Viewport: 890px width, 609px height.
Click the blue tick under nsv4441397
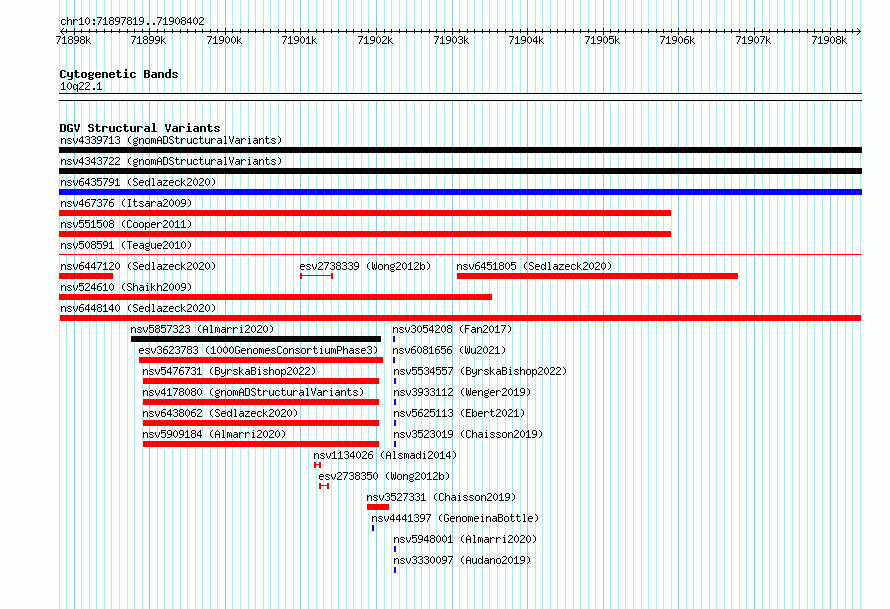click(x=373, y=528)
